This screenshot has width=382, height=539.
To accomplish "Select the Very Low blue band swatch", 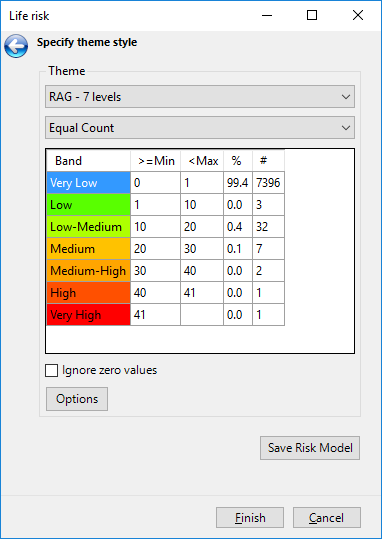I will 88,183.
